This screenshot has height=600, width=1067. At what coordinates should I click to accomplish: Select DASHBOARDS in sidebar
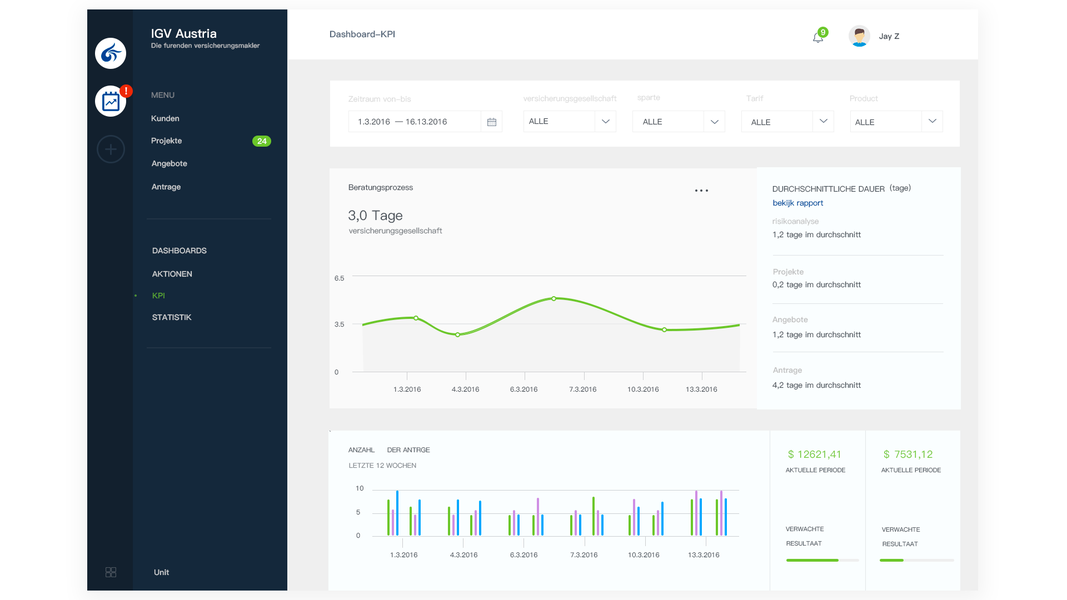click(180, 251)
